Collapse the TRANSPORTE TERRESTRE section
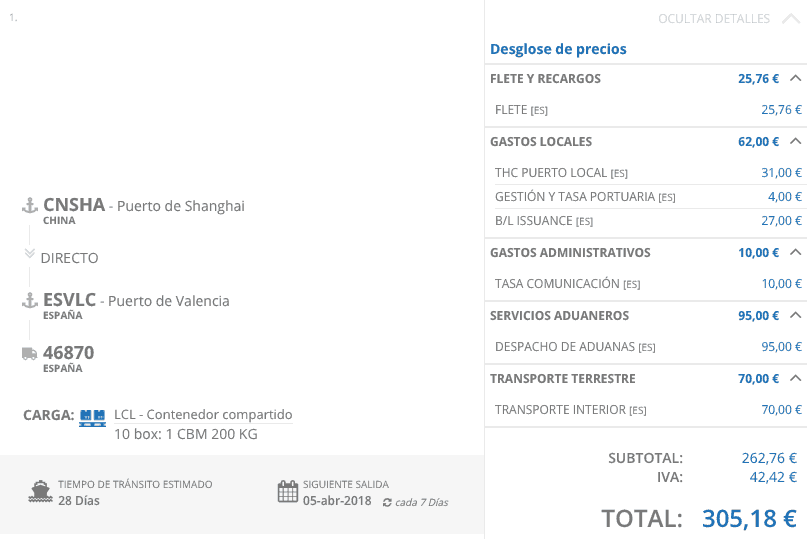Image resolution: width=807 pixels, height=539 pixels. coord(796,378)
